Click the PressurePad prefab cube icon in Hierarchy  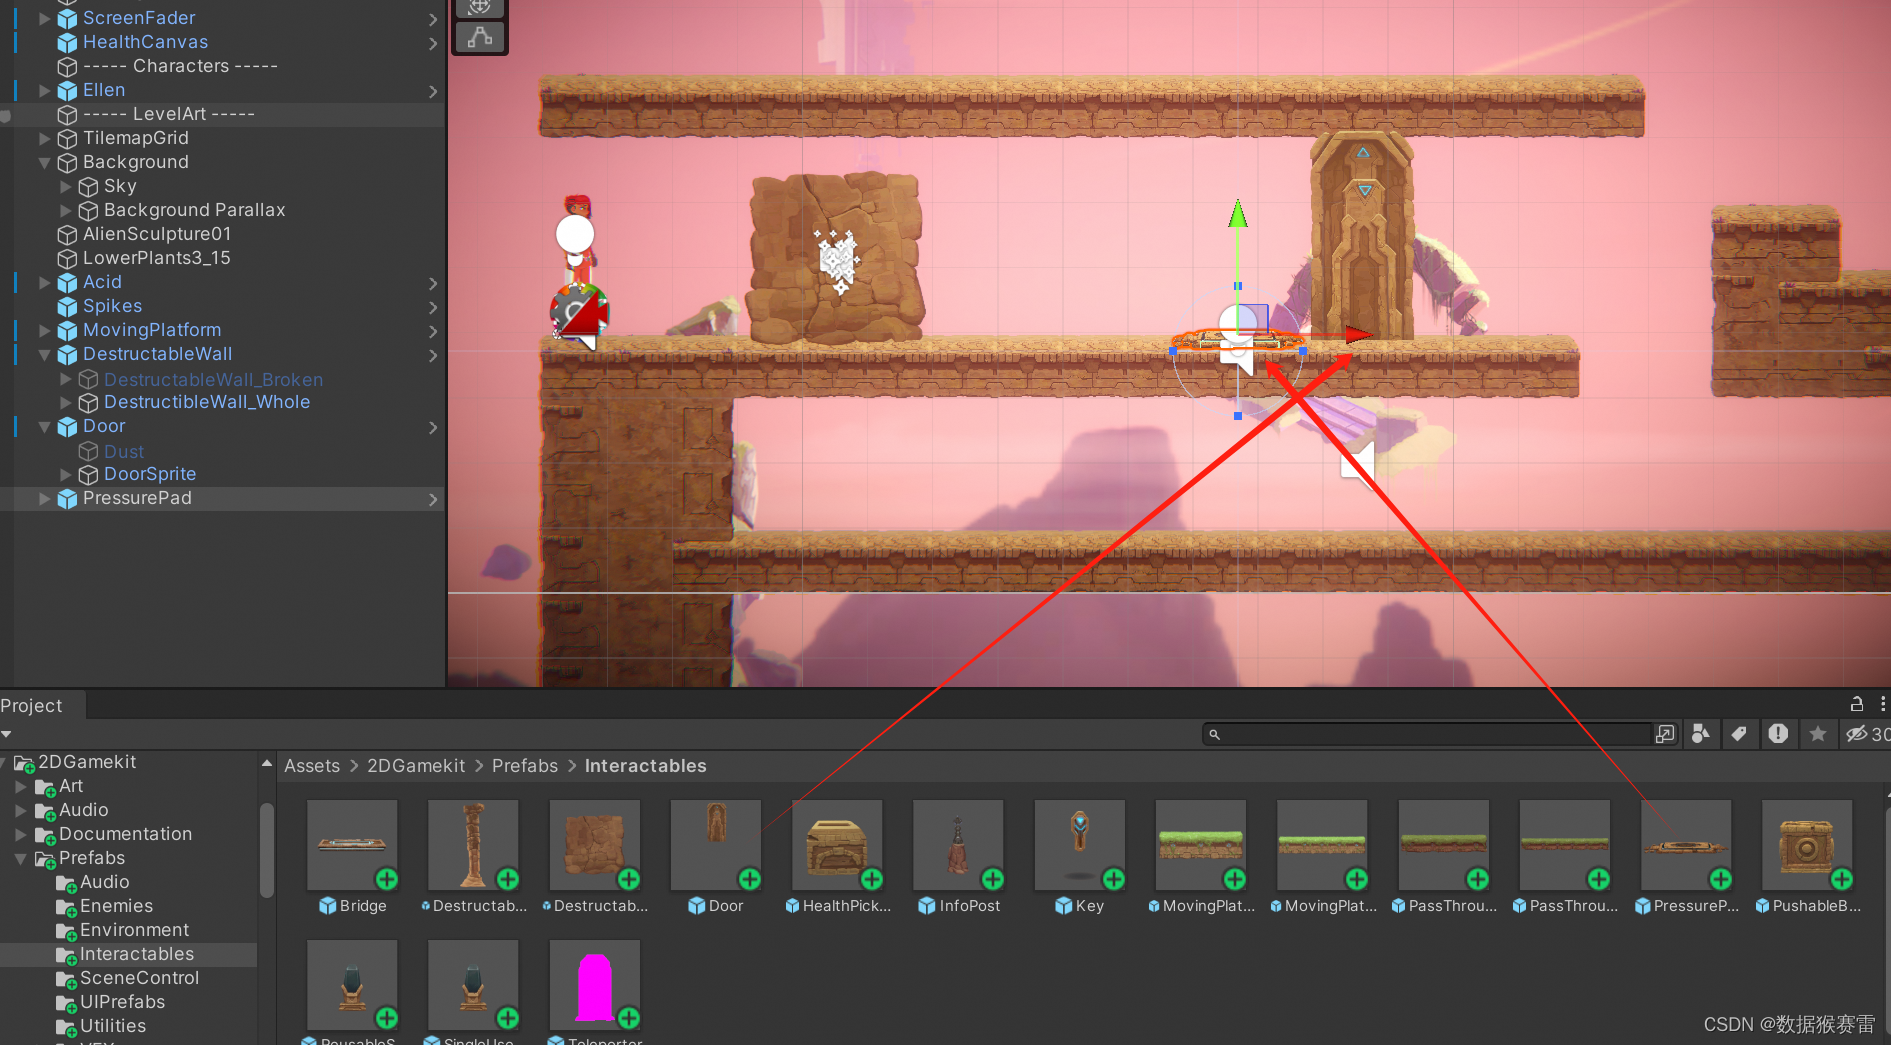tap(67, 498)
